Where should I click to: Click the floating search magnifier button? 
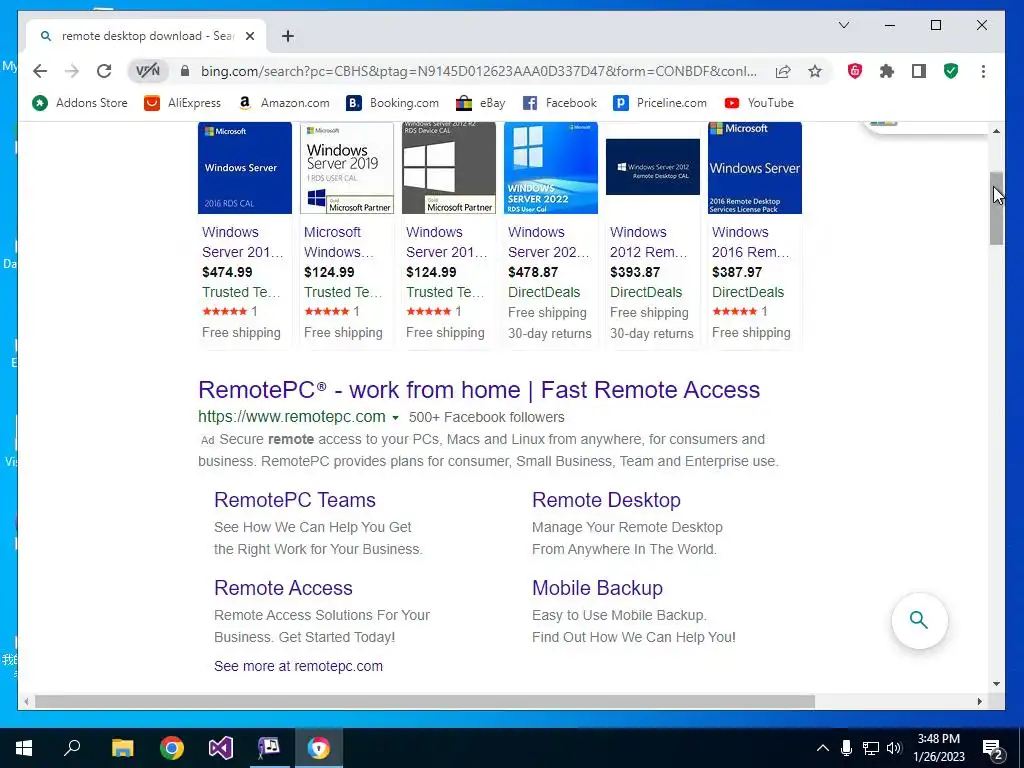point(919,620)
